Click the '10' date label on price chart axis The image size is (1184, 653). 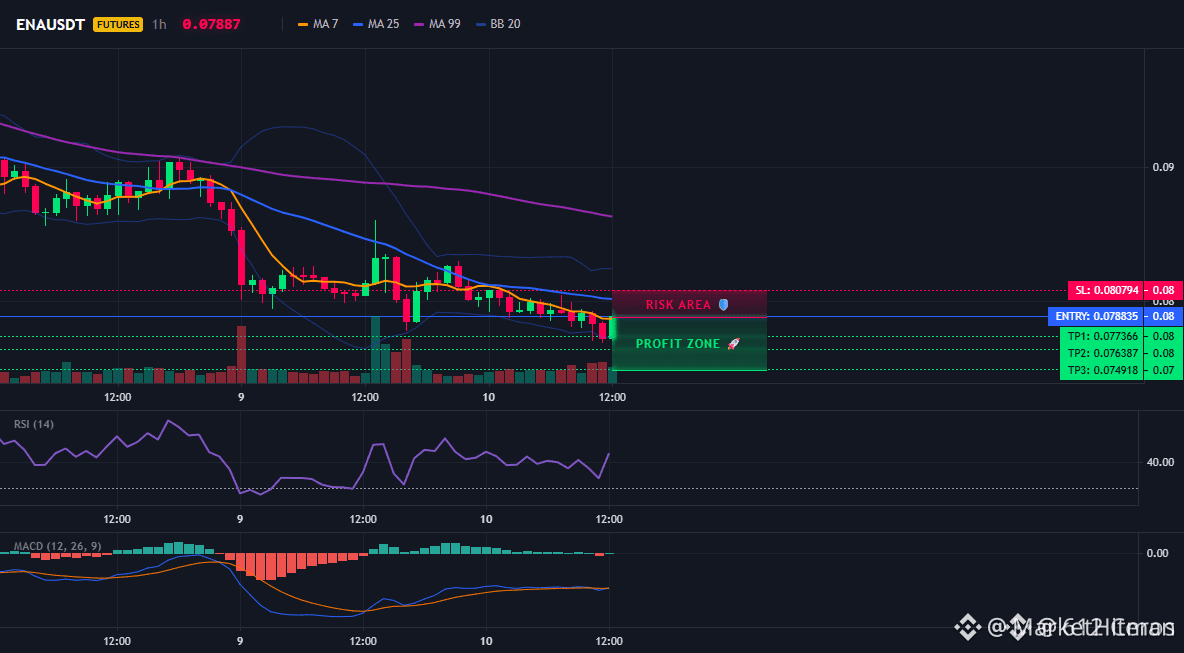(488, 396)
